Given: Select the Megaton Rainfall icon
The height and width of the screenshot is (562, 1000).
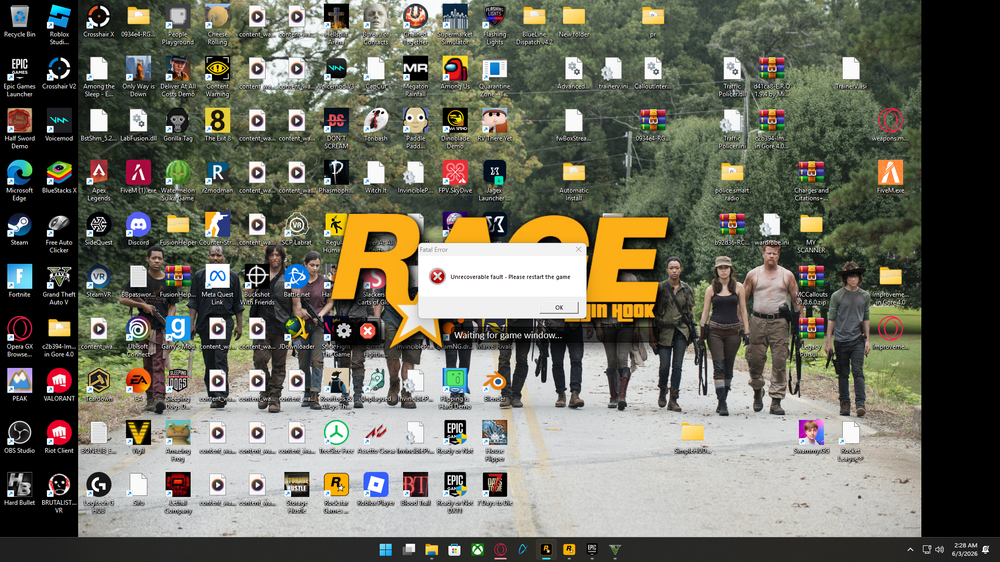Looking at the screenshot, I should click(415, 77).
